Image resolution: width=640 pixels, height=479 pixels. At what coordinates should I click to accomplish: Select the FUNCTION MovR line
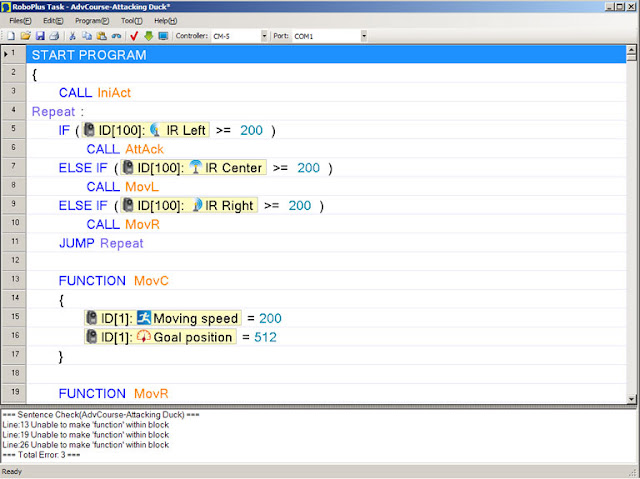point(326,393)
